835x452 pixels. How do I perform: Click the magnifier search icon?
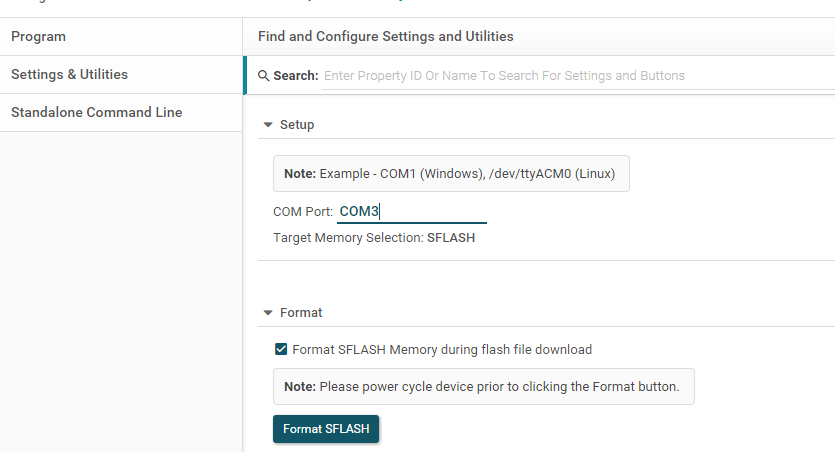(x=264, y=76)
